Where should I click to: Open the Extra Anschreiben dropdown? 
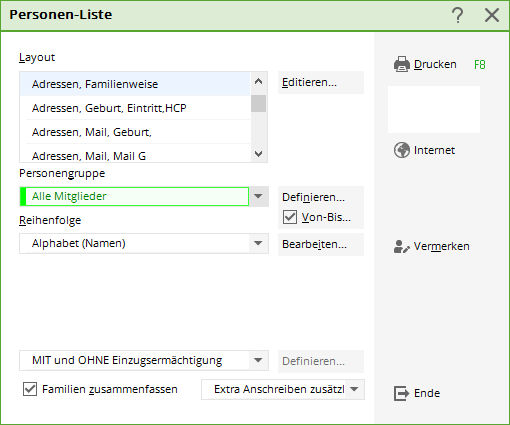click(355, 389)
